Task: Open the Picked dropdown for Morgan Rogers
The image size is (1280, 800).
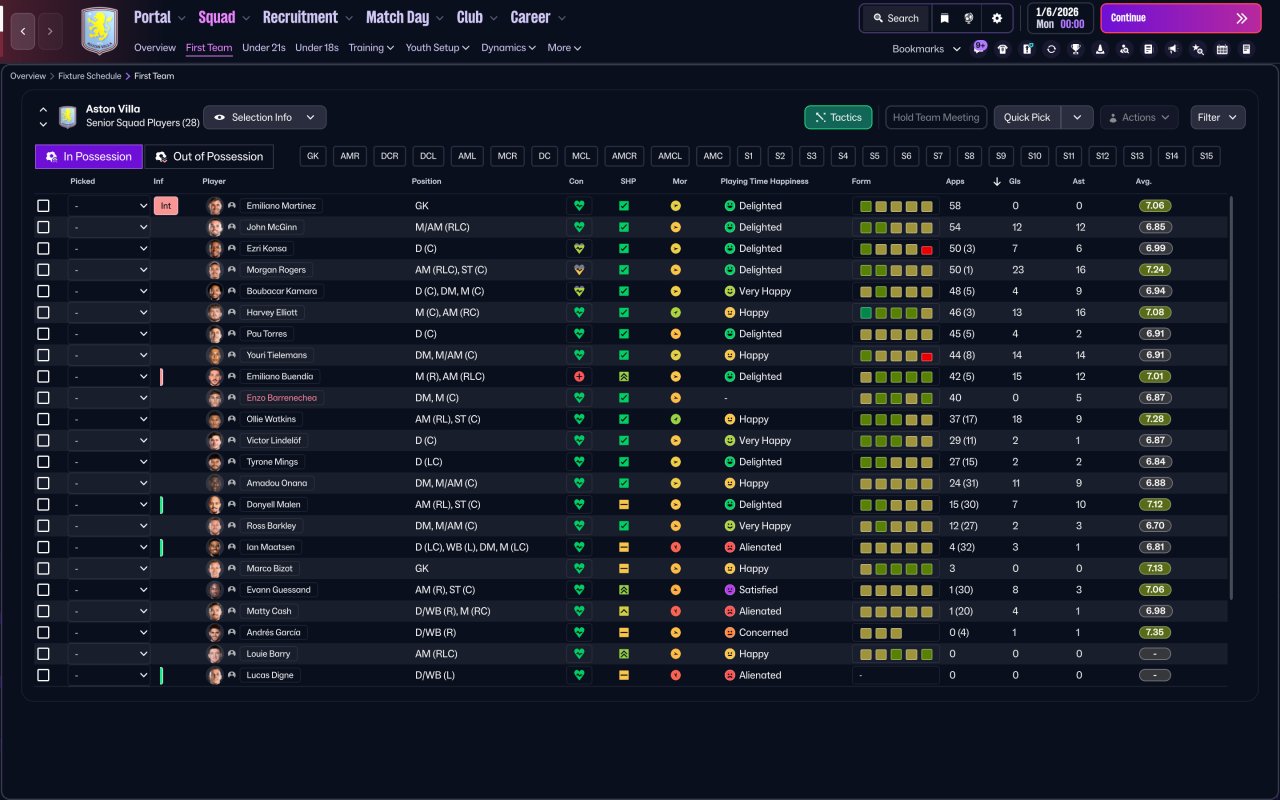Action: (109, 270)
